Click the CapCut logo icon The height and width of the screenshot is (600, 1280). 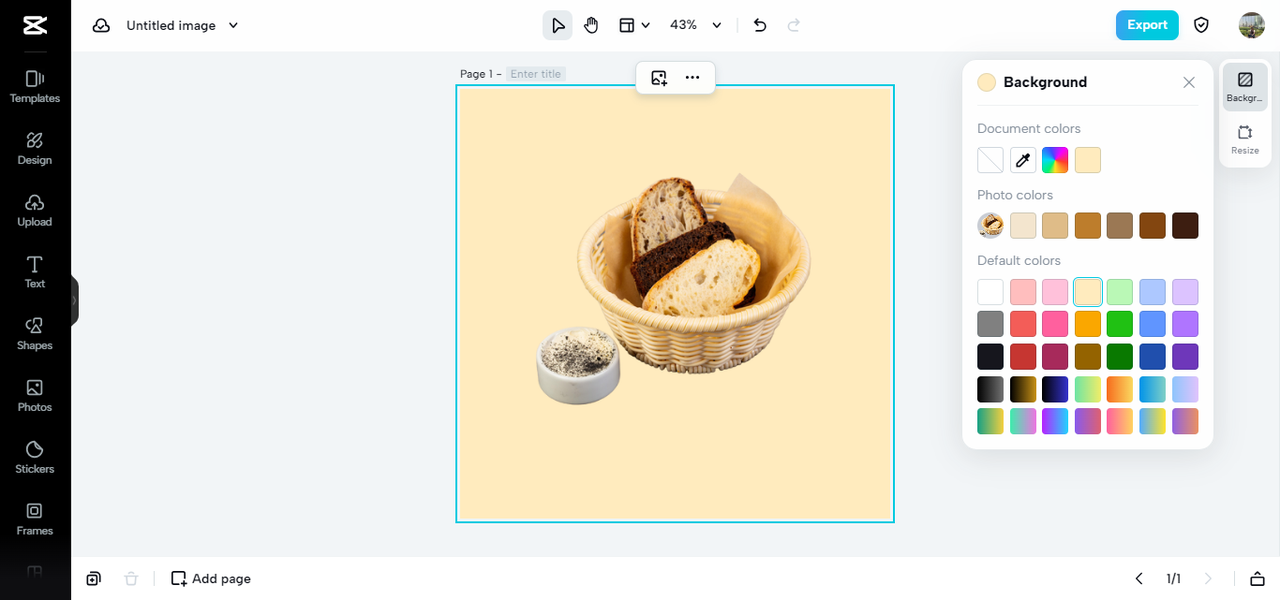[35, 25]
